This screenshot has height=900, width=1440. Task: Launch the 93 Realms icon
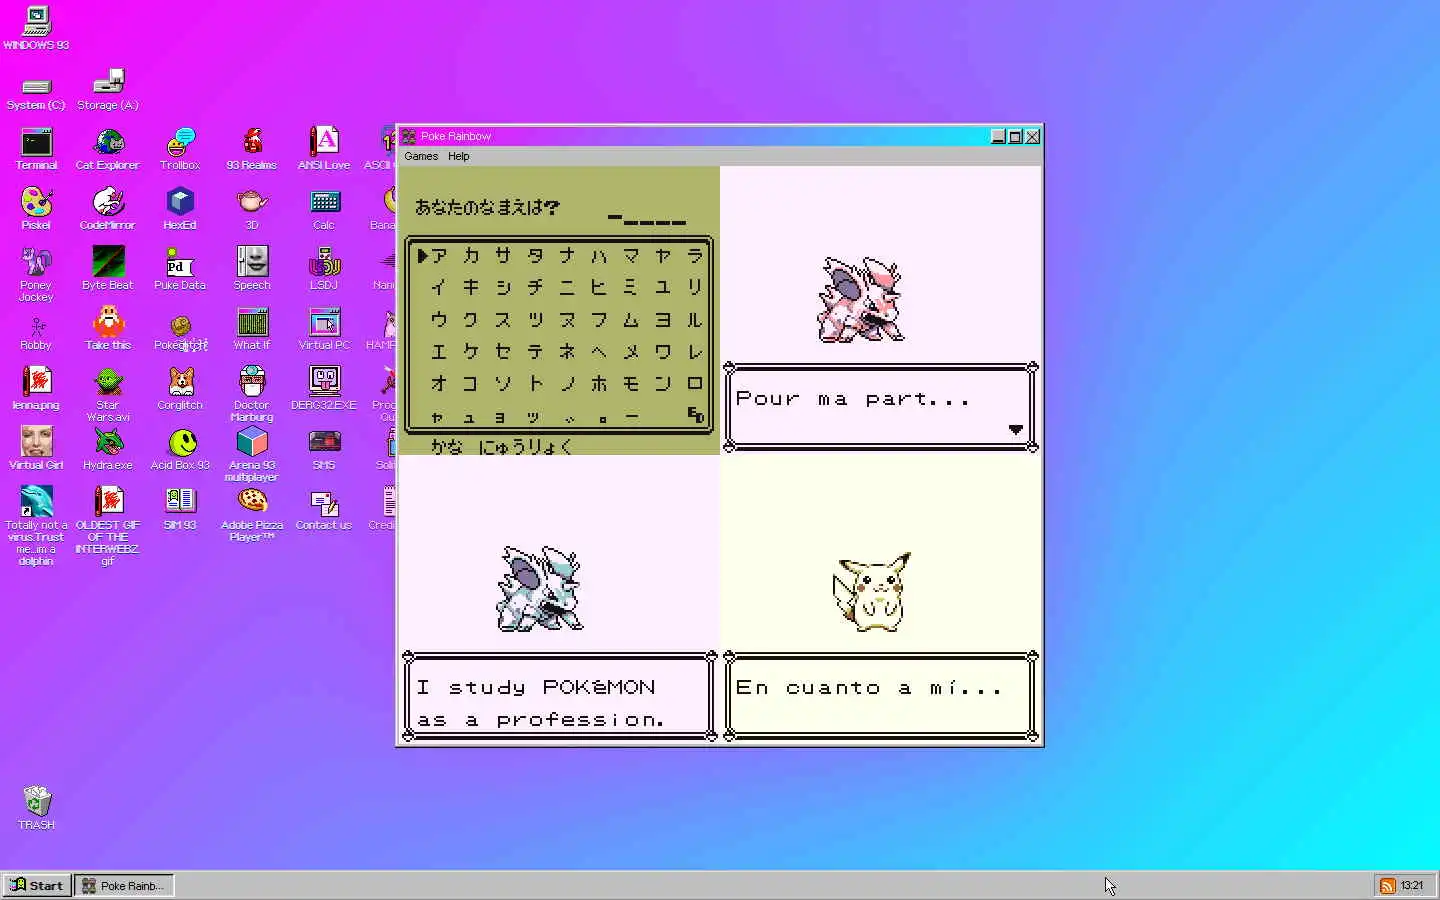tap(252, 149)
